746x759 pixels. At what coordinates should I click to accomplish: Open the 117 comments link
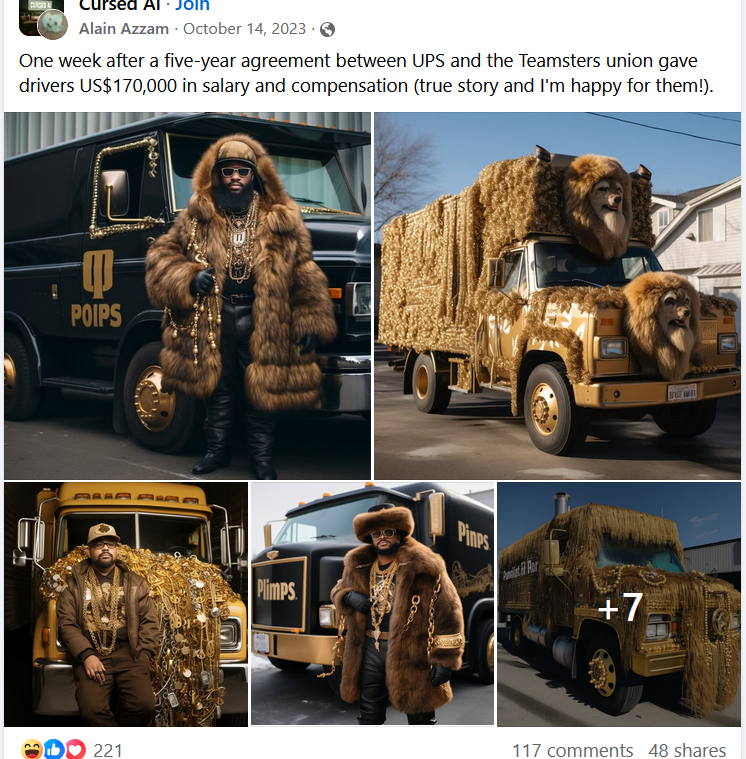click(x=573, y=750)
